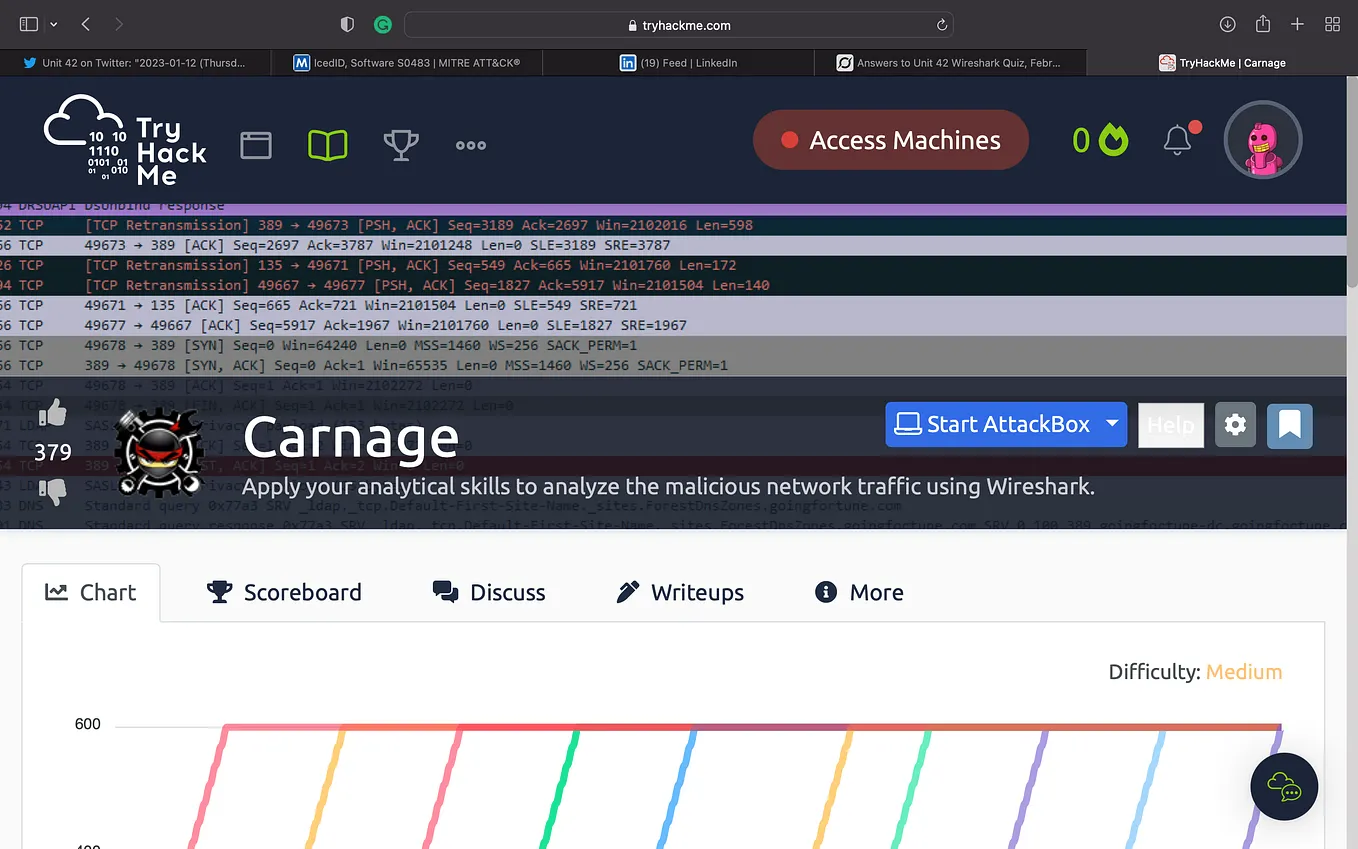Image resolution: width=1358 pixels, height=849 pixels.
Task: Open the browser sidebar dropdown chevron
Action: (54, 24)
